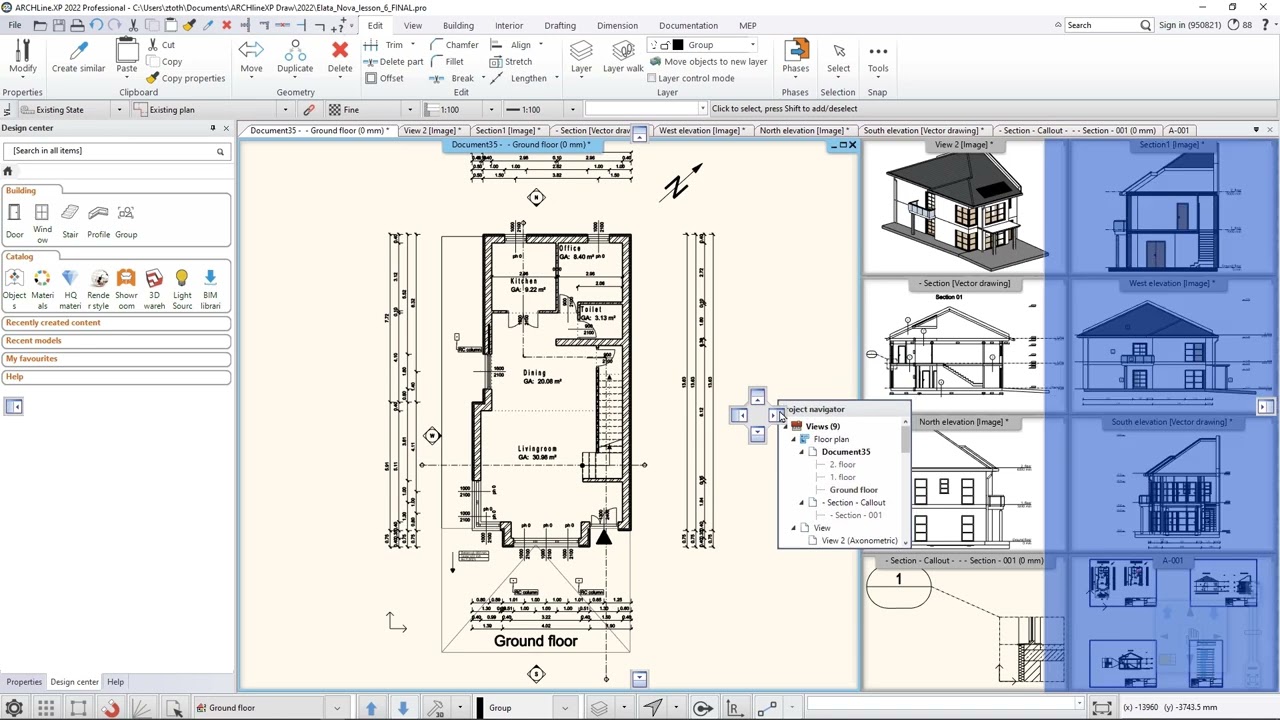The image size is (1280, 720).
Task: Click Sign in (950821)
Action: coord(1190,25)
